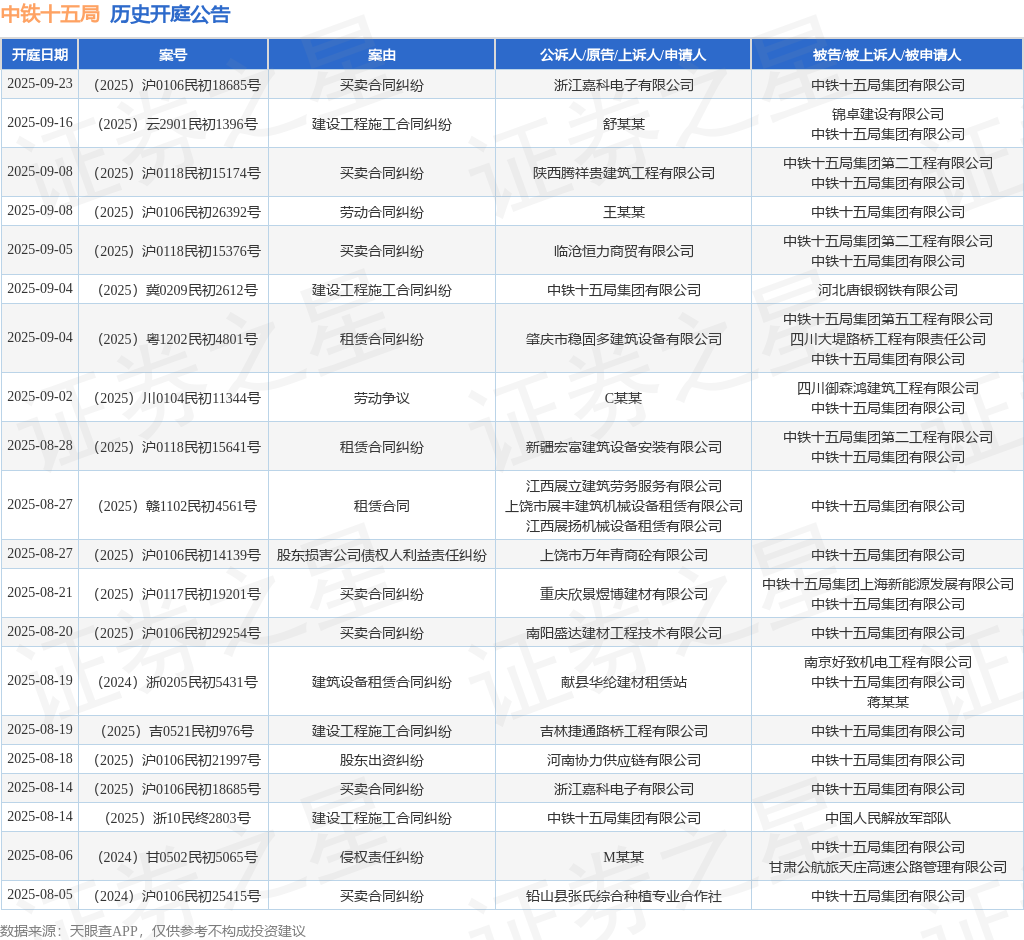
Task: Click defendant 甘肃公航旅天庄高速公路管理有限公司
Action: coord(888,867)
